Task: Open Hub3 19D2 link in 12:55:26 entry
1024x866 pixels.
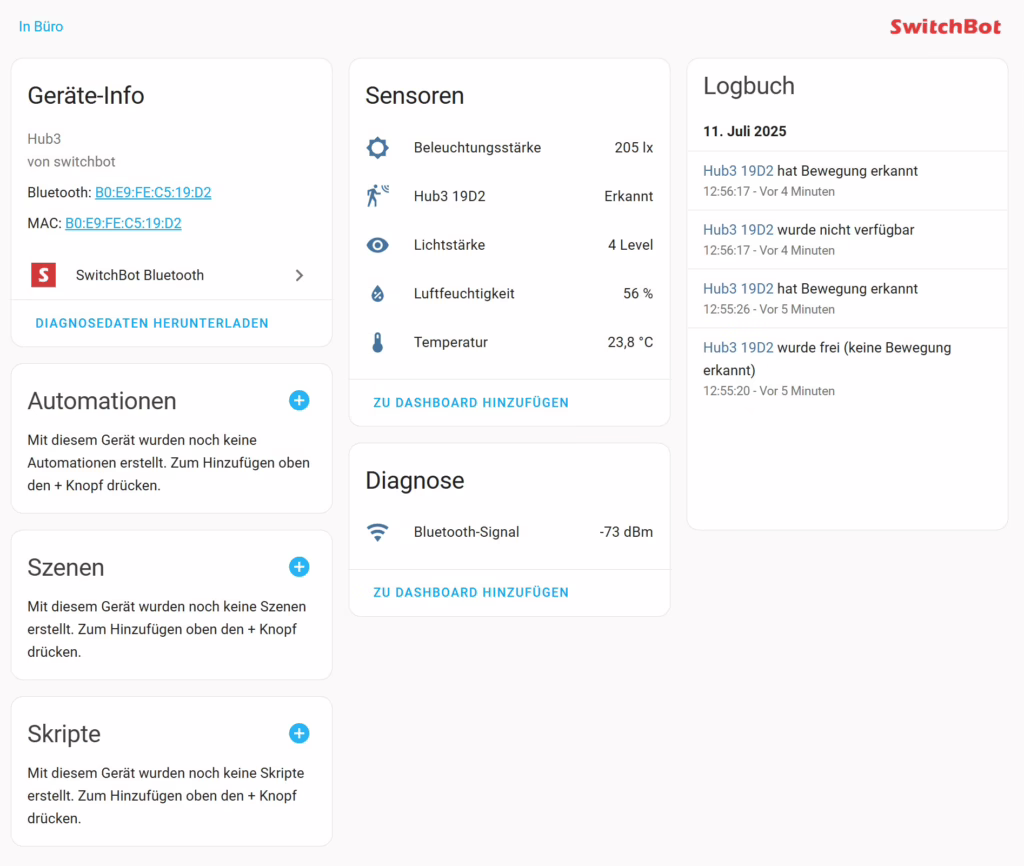Action: pos(738,289)
